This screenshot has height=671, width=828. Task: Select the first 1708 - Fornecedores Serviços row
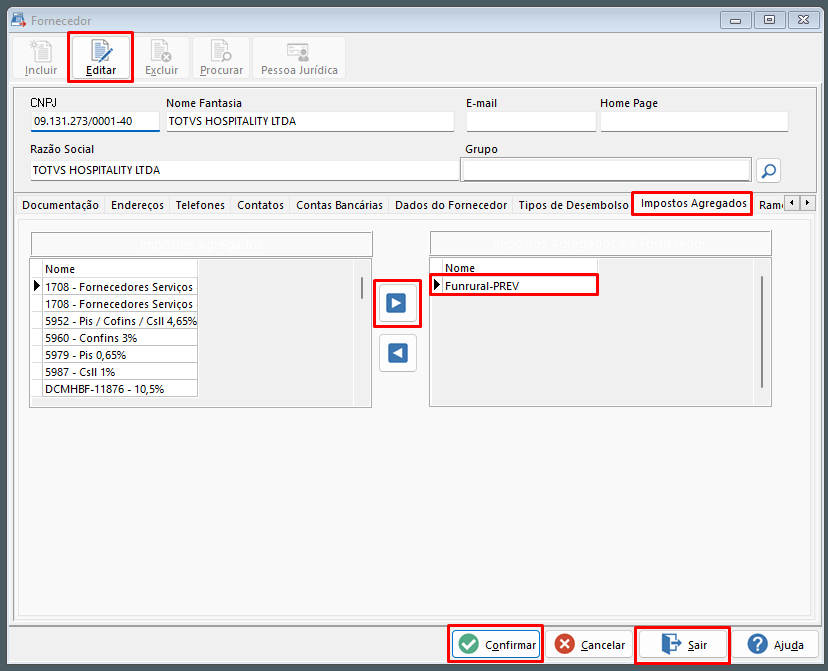[120, 287]
